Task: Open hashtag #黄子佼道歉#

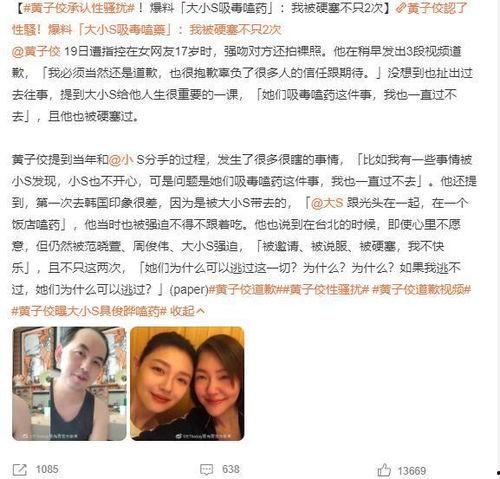Action: (x=245, y=290)
